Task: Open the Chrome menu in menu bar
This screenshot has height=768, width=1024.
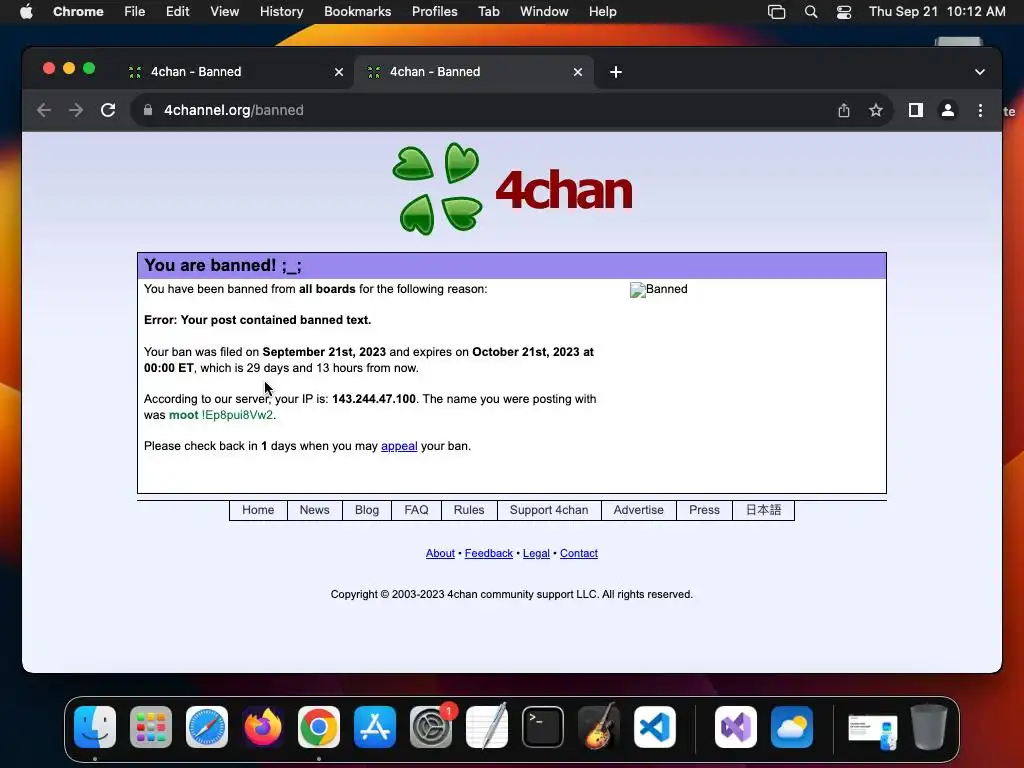Action: click(78, 12)
